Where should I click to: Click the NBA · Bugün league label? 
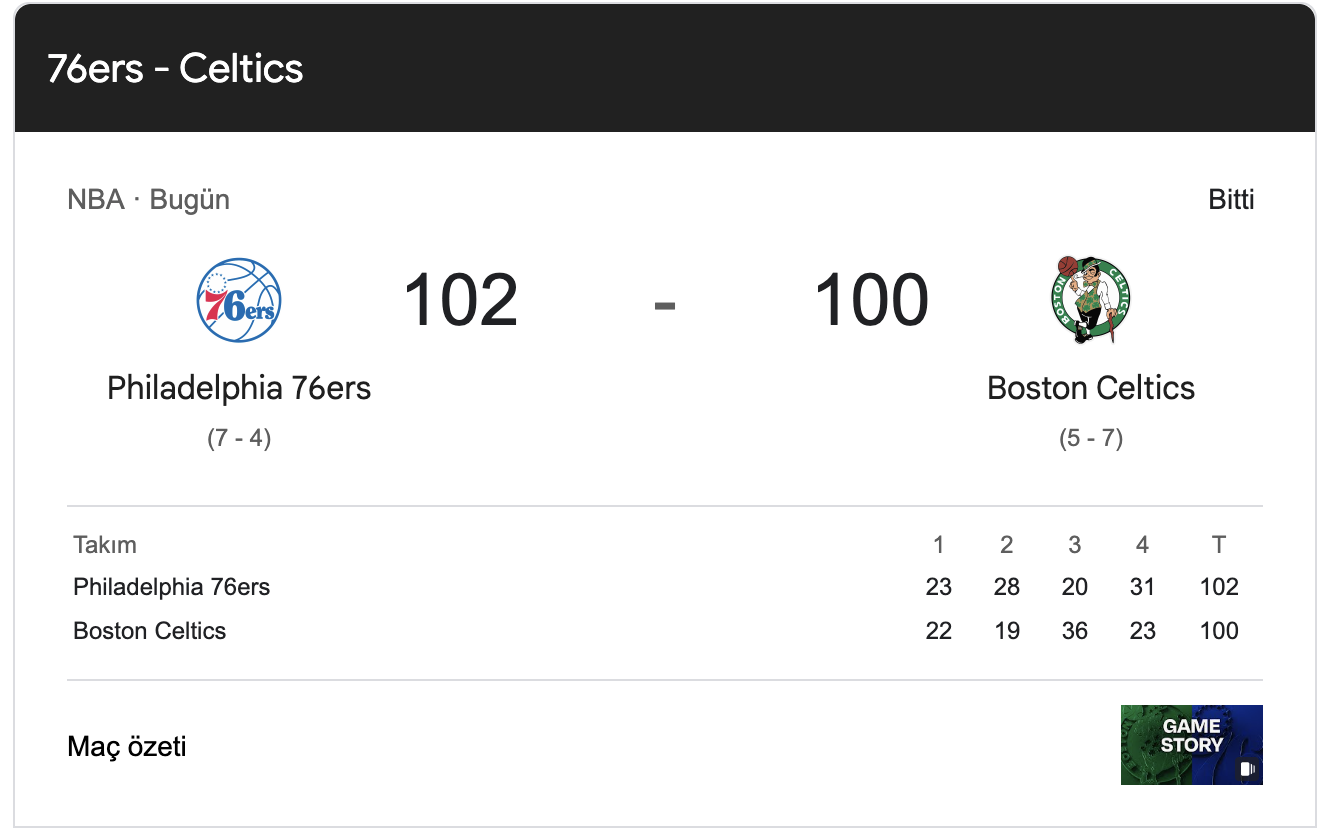tap(148, 200)
